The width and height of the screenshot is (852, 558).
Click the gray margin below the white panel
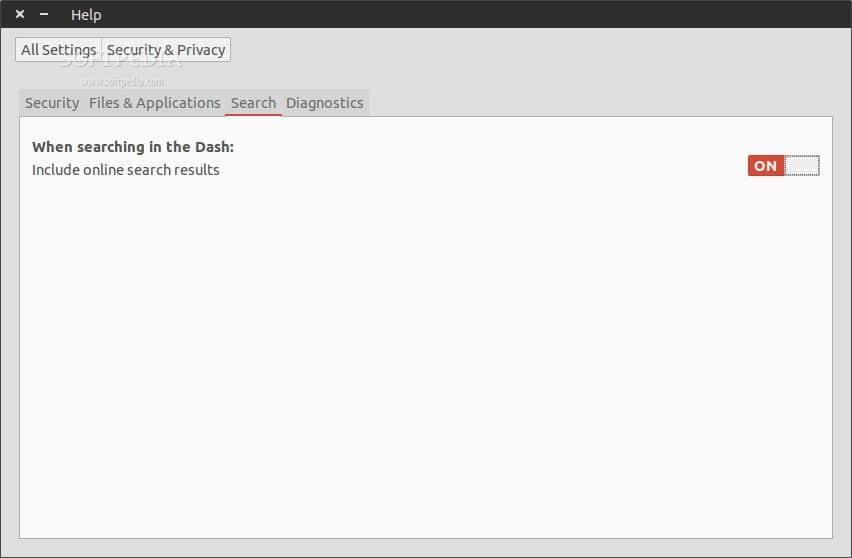[x=425, y=548]
